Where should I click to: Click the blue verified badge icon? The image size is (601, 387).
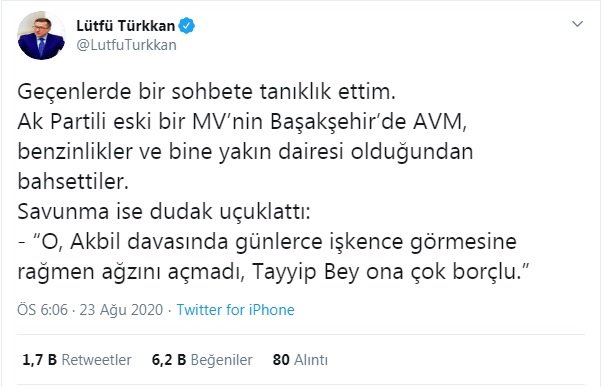(187, 26)
